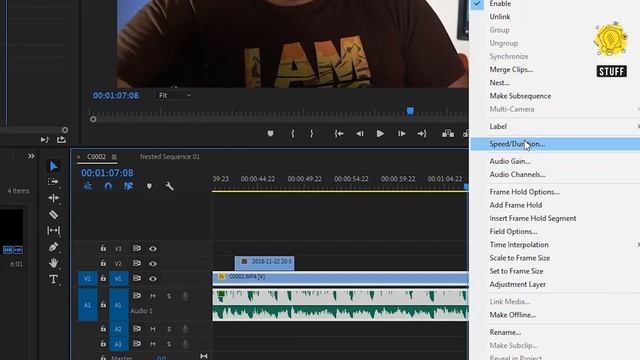Toggle lock on V2 track
Screen dimensions: 640x360
pyautogui.click(x=103, y=263)
